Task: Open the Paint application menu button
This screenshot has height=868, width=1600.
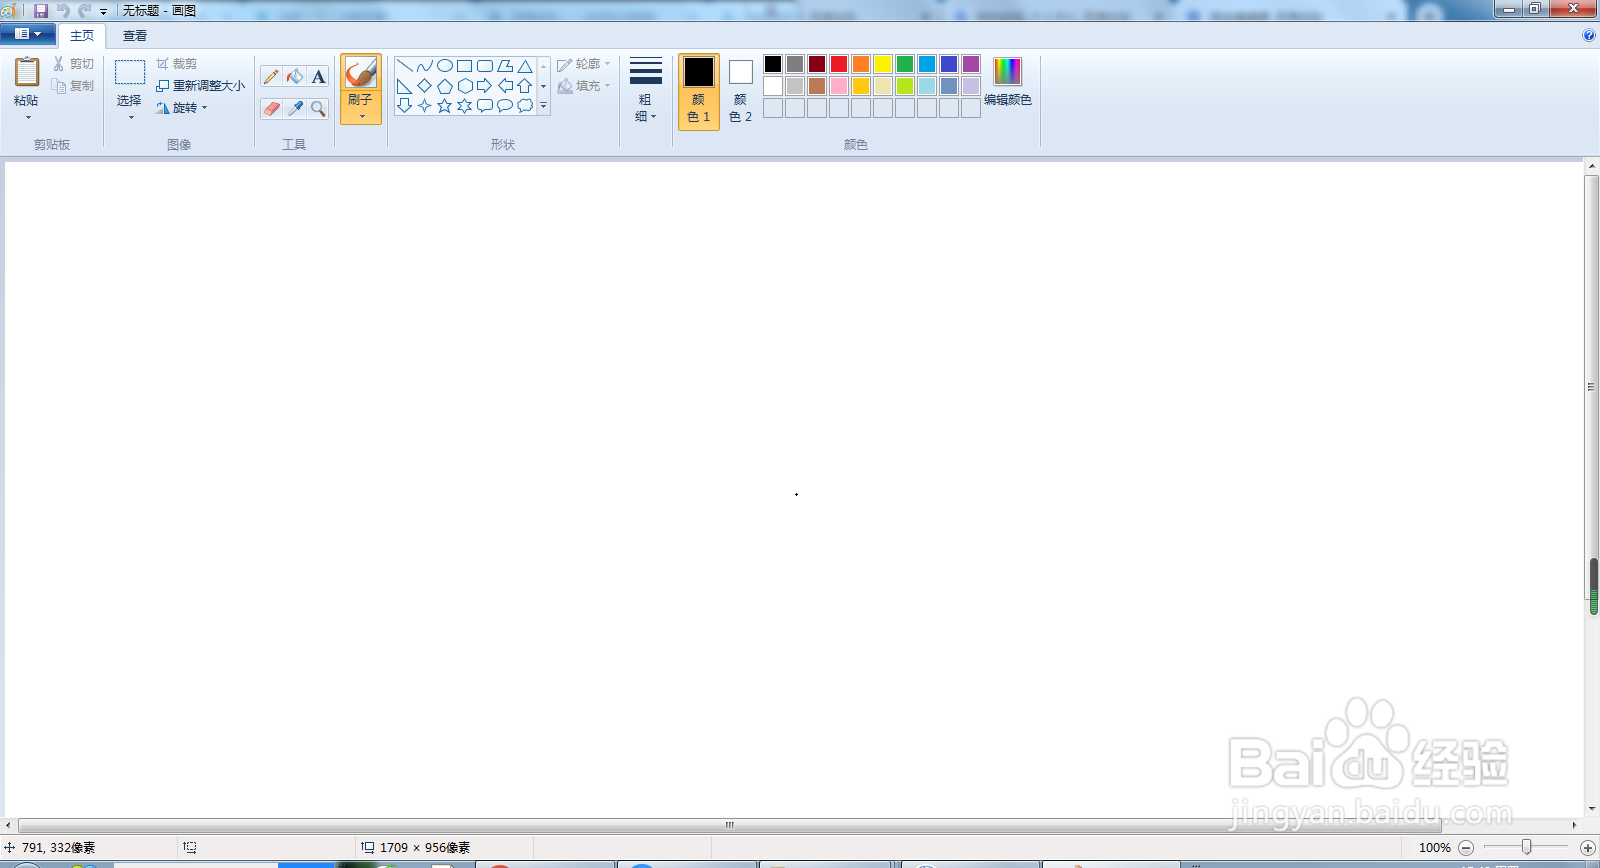Action: [28, 34]
